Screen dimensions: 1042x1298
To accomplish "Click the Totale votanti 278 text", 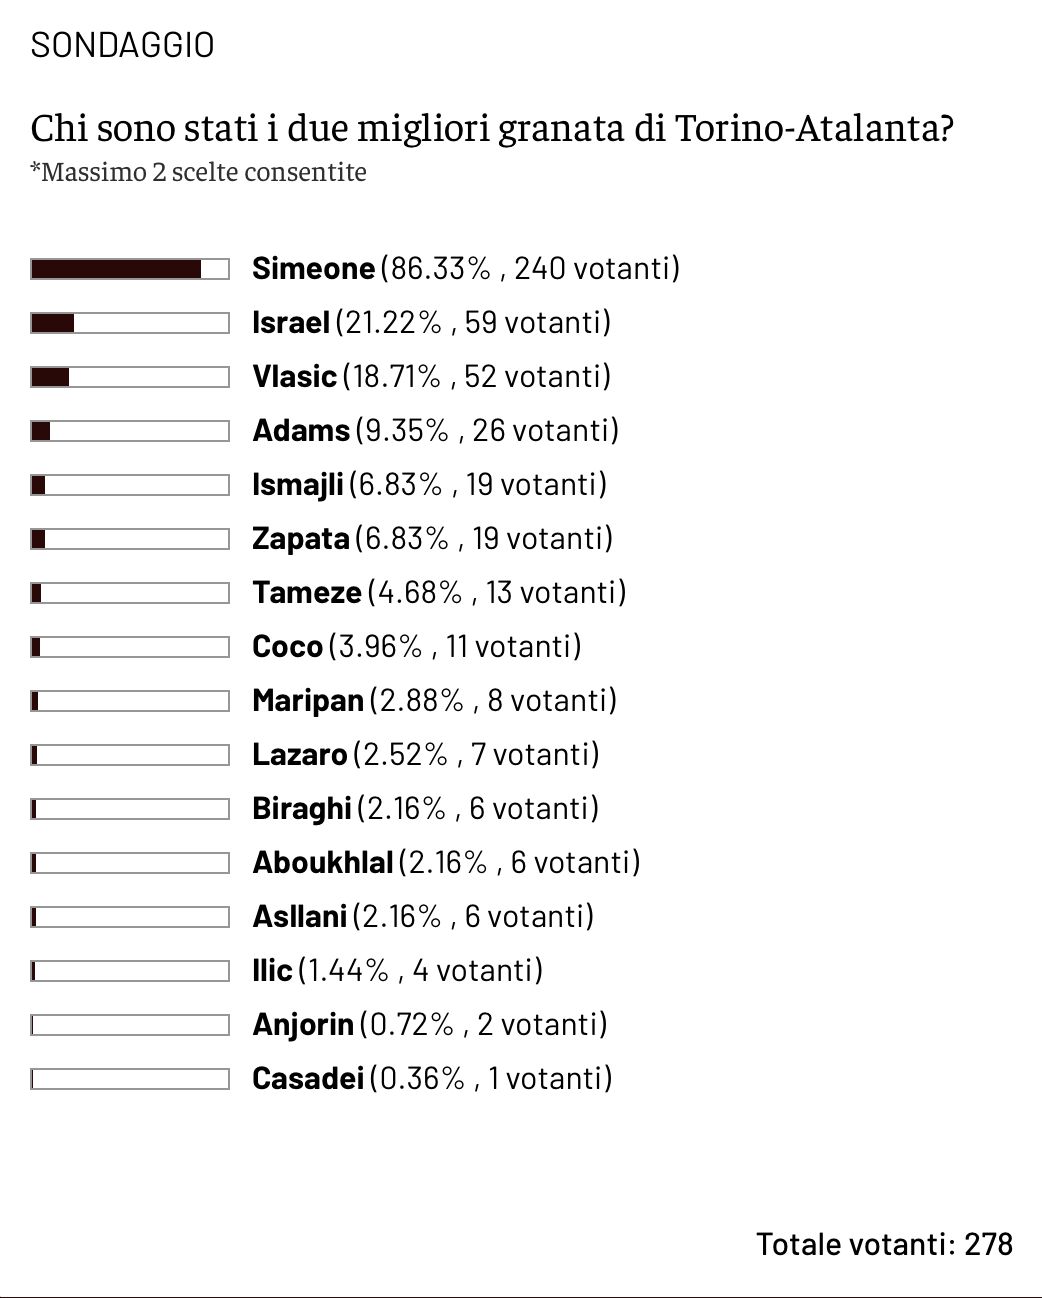I will (884, 1244).
